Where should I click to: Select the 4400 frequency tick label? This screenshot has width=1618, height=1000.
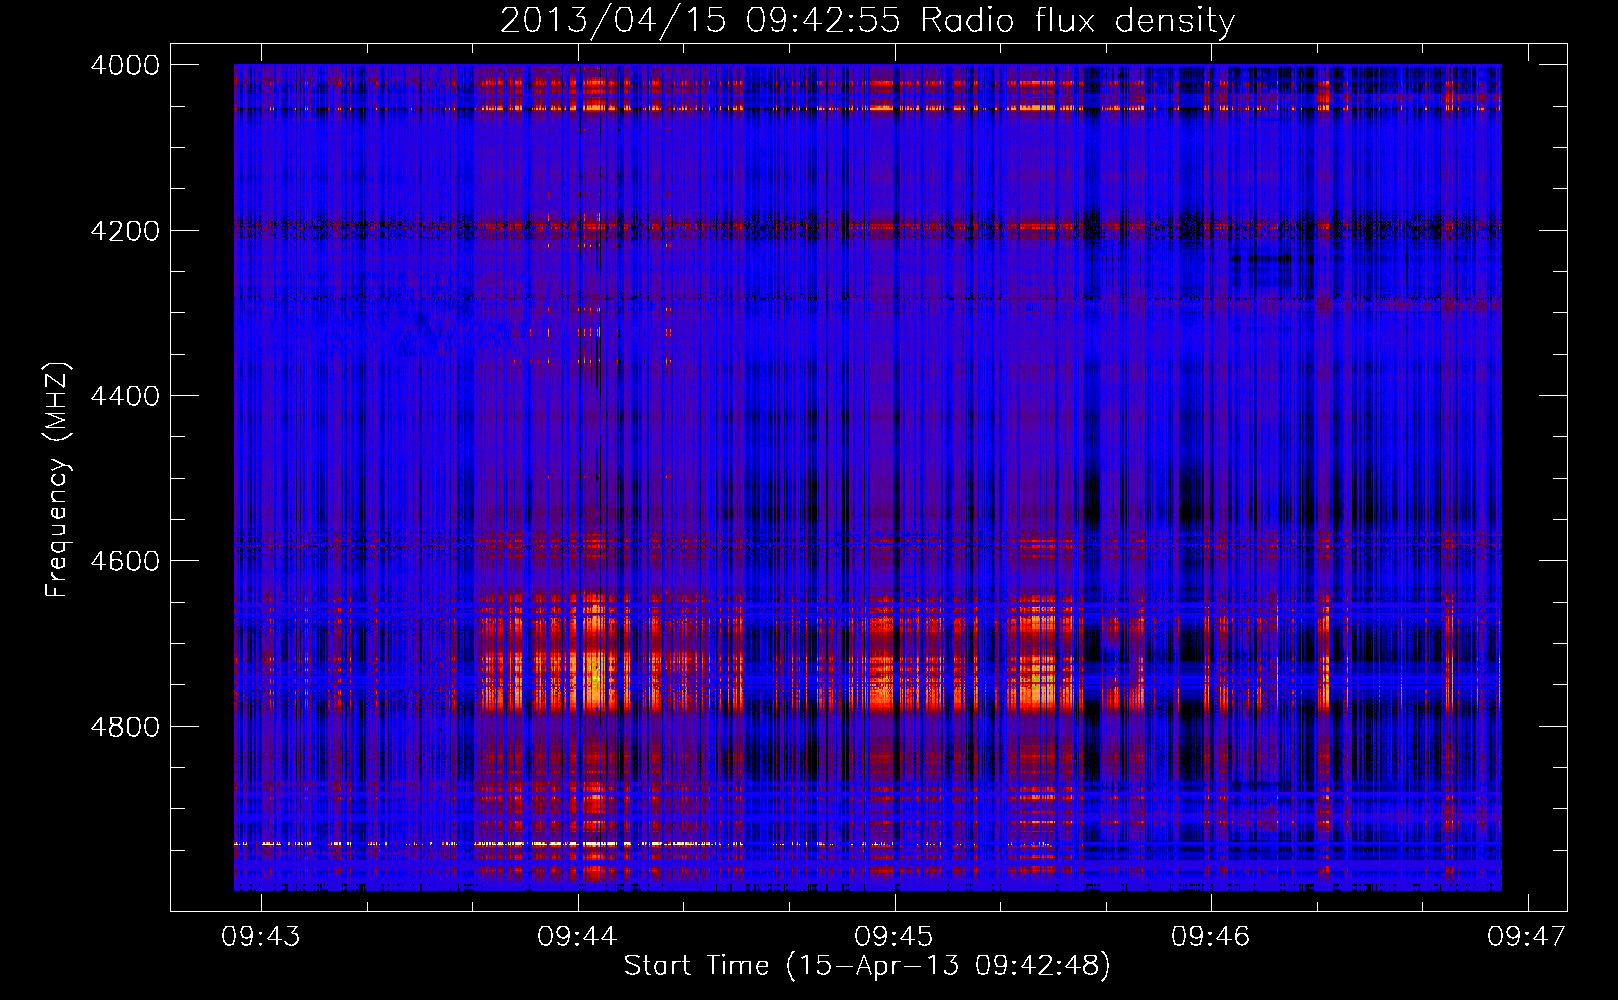(x=125, y=396)
